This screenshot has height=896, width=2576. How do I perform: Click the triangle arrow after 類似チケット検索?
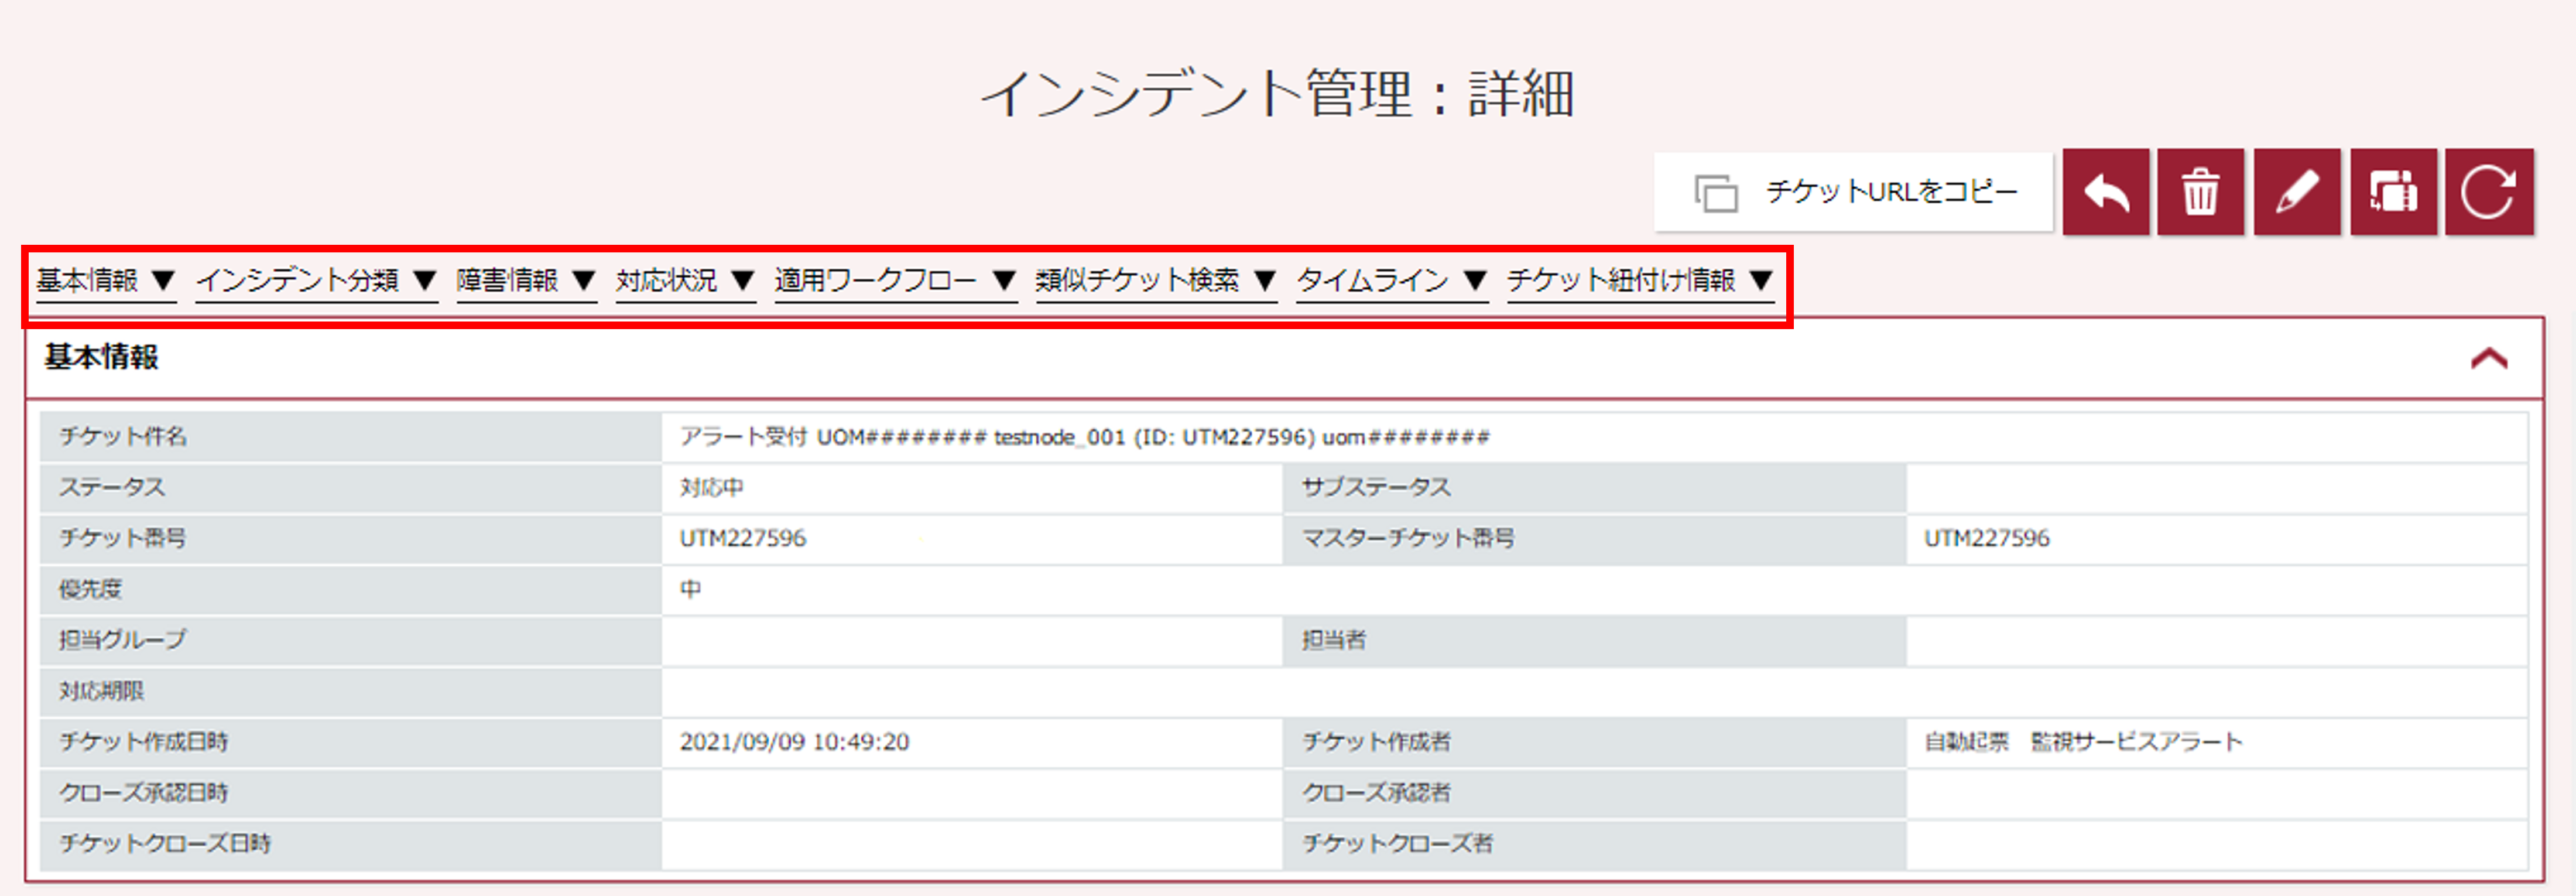[1264, 280]
